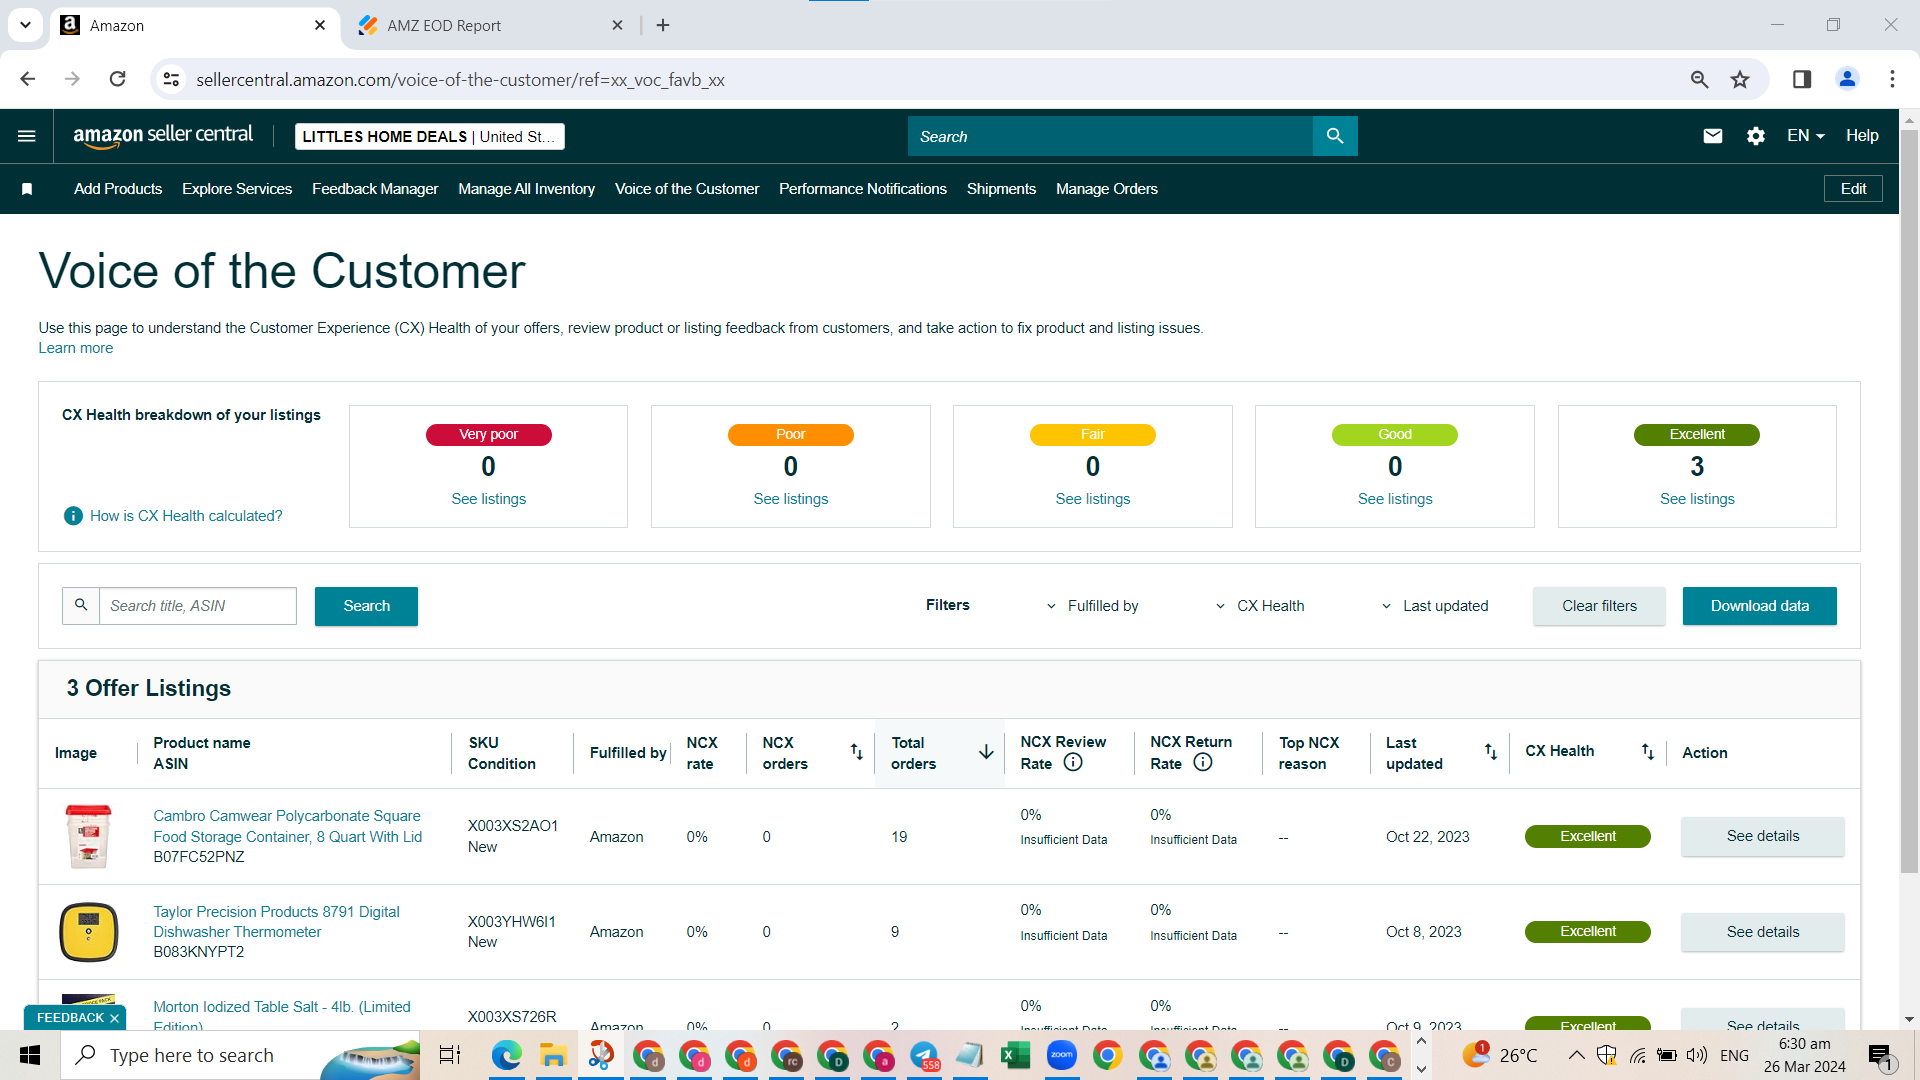
Task: Click See details for Taylor thermometer
Action: 1762,932
